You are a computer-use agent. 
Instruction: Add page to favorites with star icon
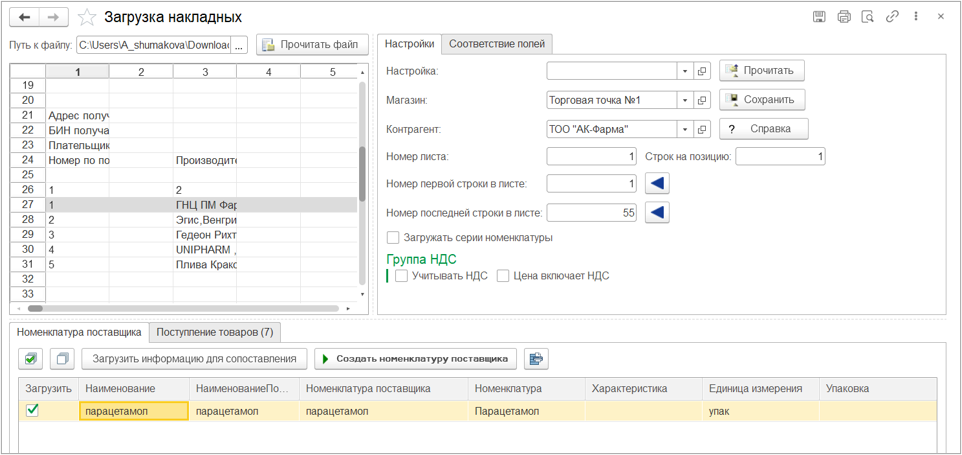tap(88, 17)
